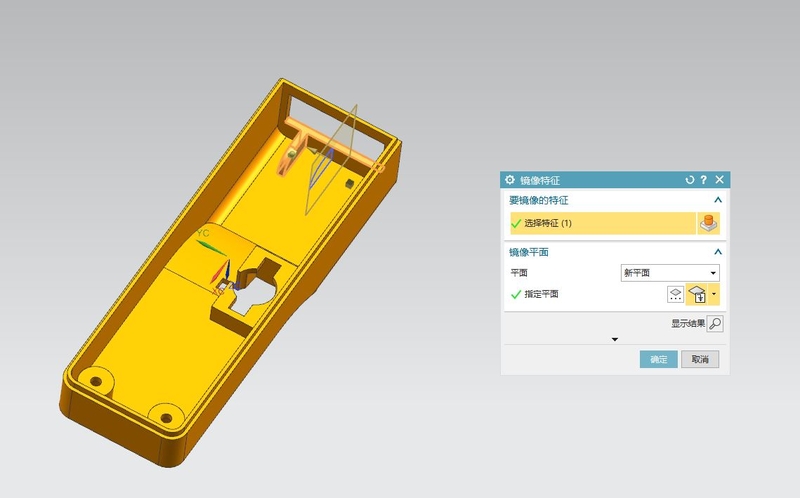Collapse the 要镜像的特征 section

pyautogui.click(x=717, y=201)
